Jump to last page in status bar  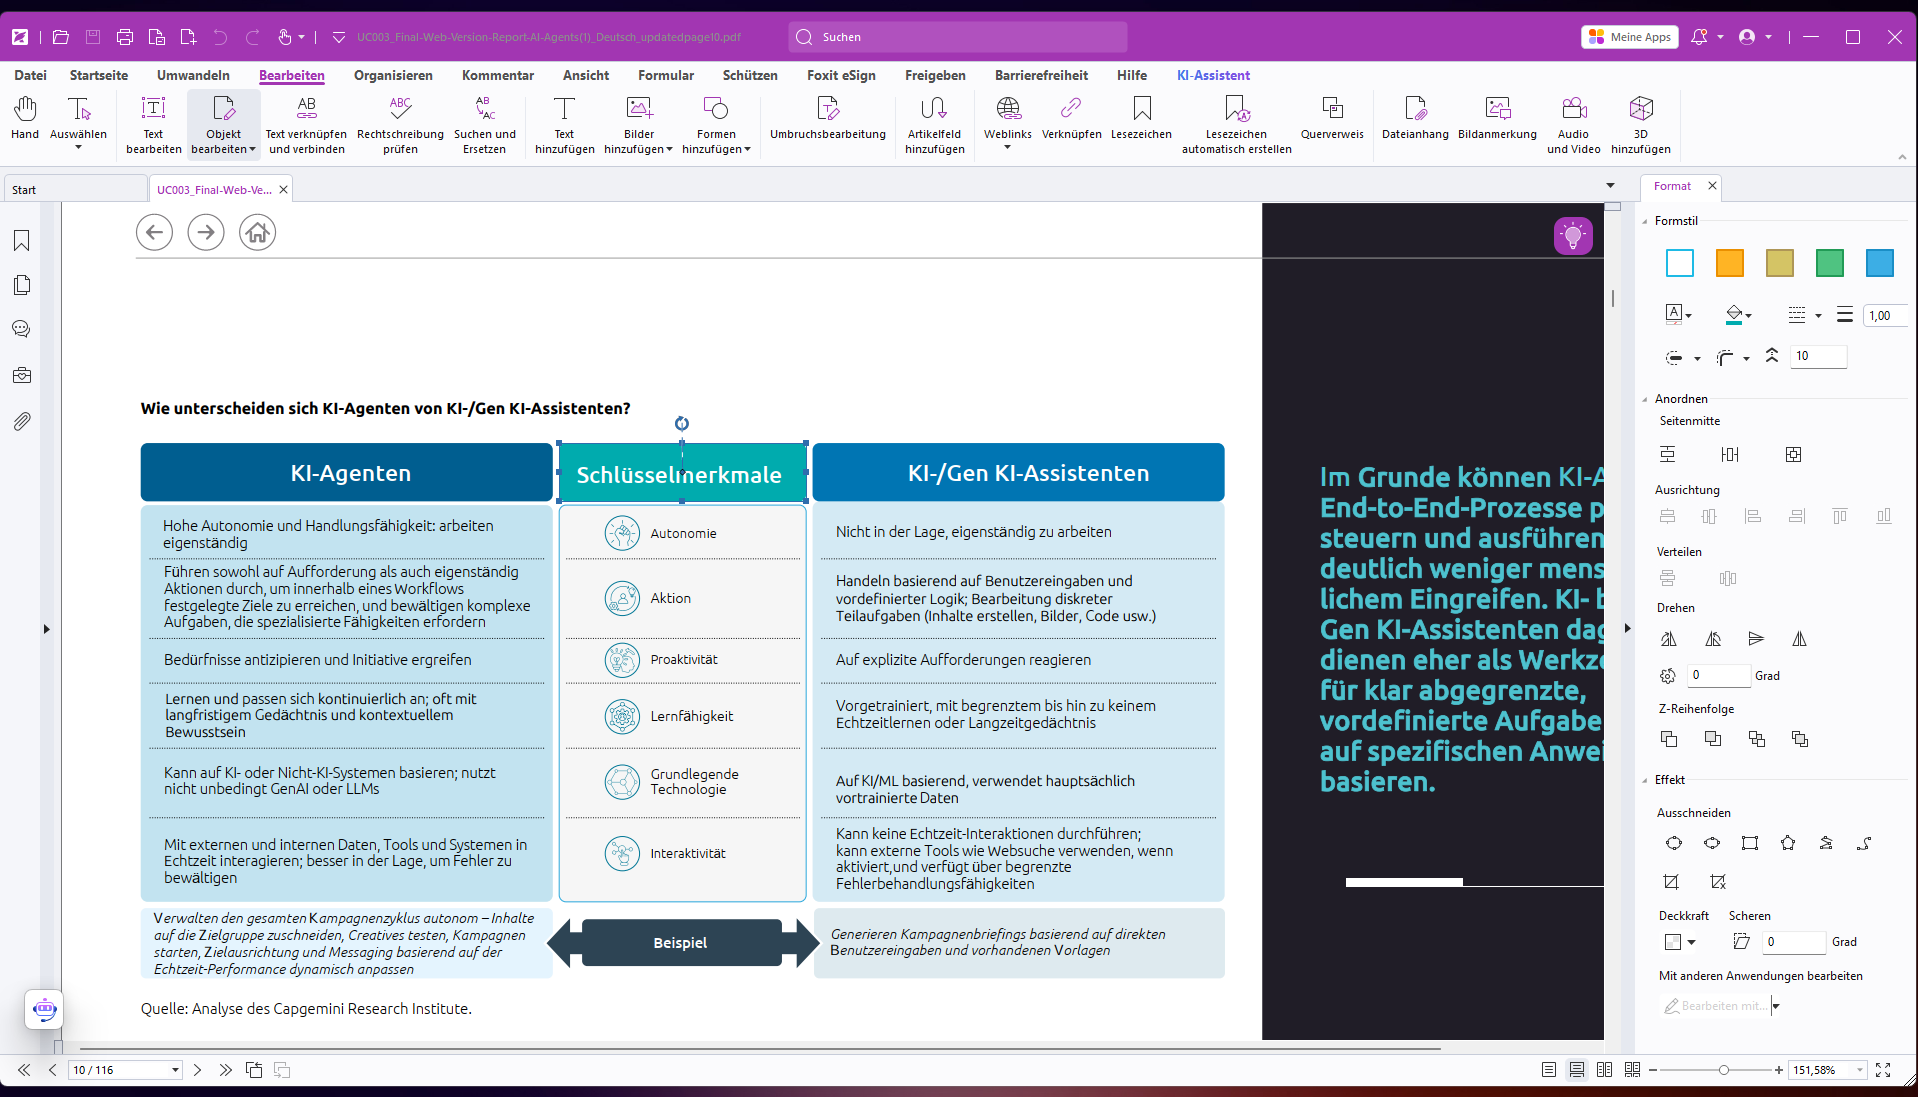226,1070
